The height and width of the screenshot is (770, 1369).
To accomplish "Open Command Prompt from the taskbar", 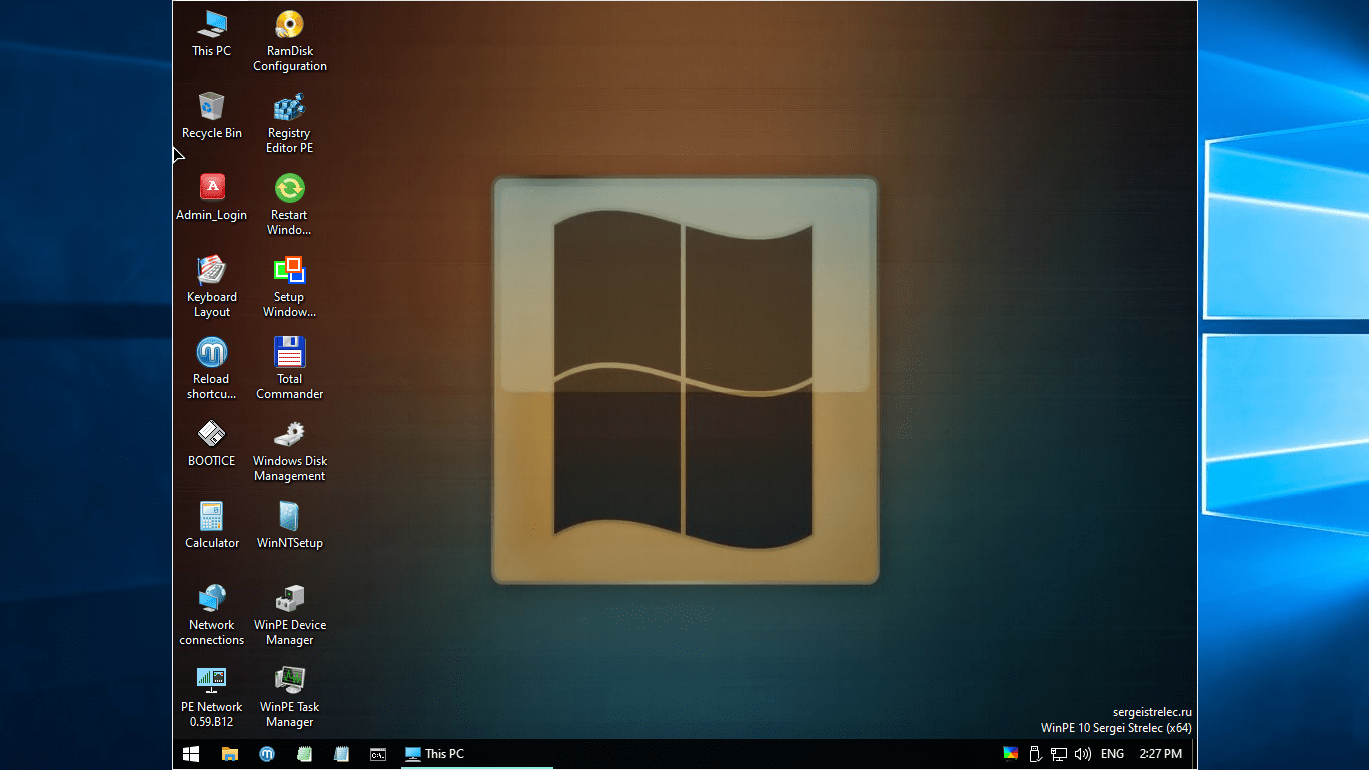I will point(378,754).
